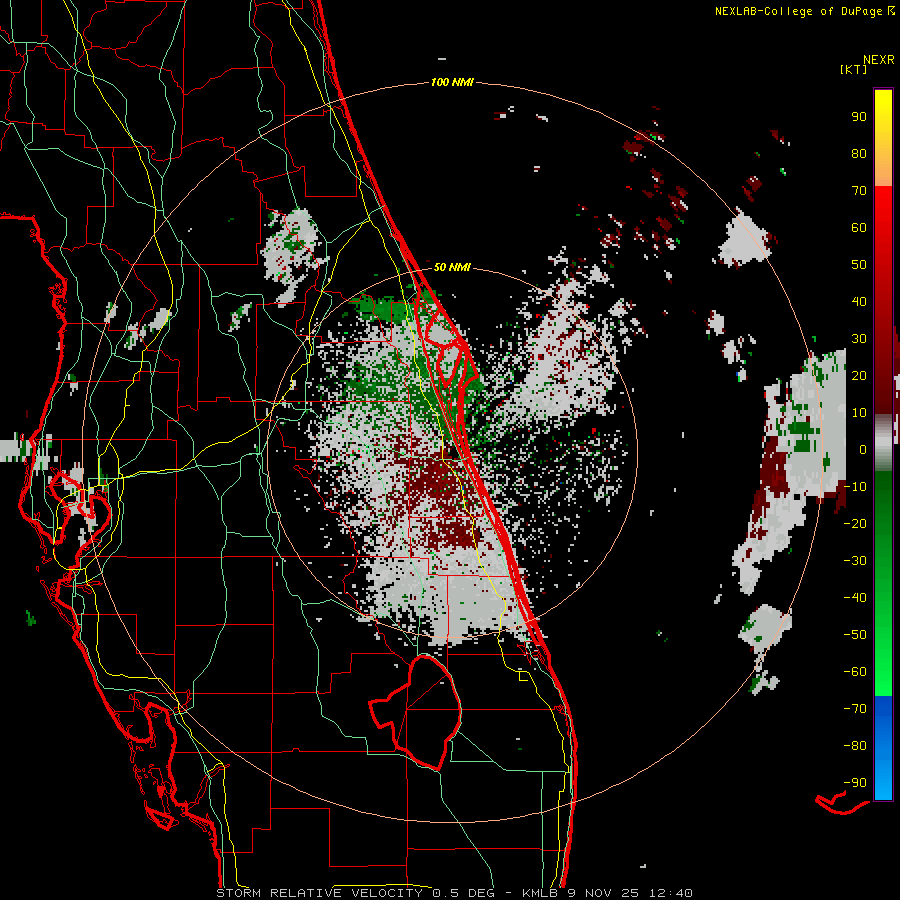Select the -20 knot scale label
Image resolution: width=900 pixels, height=900 pixels.
(855, 524)
